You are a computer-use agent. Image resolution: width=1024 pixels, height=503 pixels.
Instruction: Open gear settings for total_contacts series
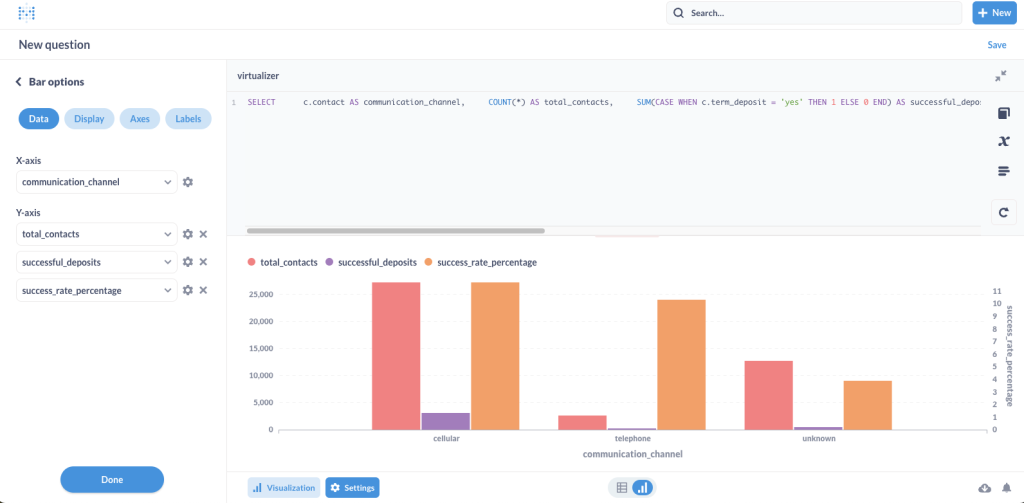[x=187, y=234]
